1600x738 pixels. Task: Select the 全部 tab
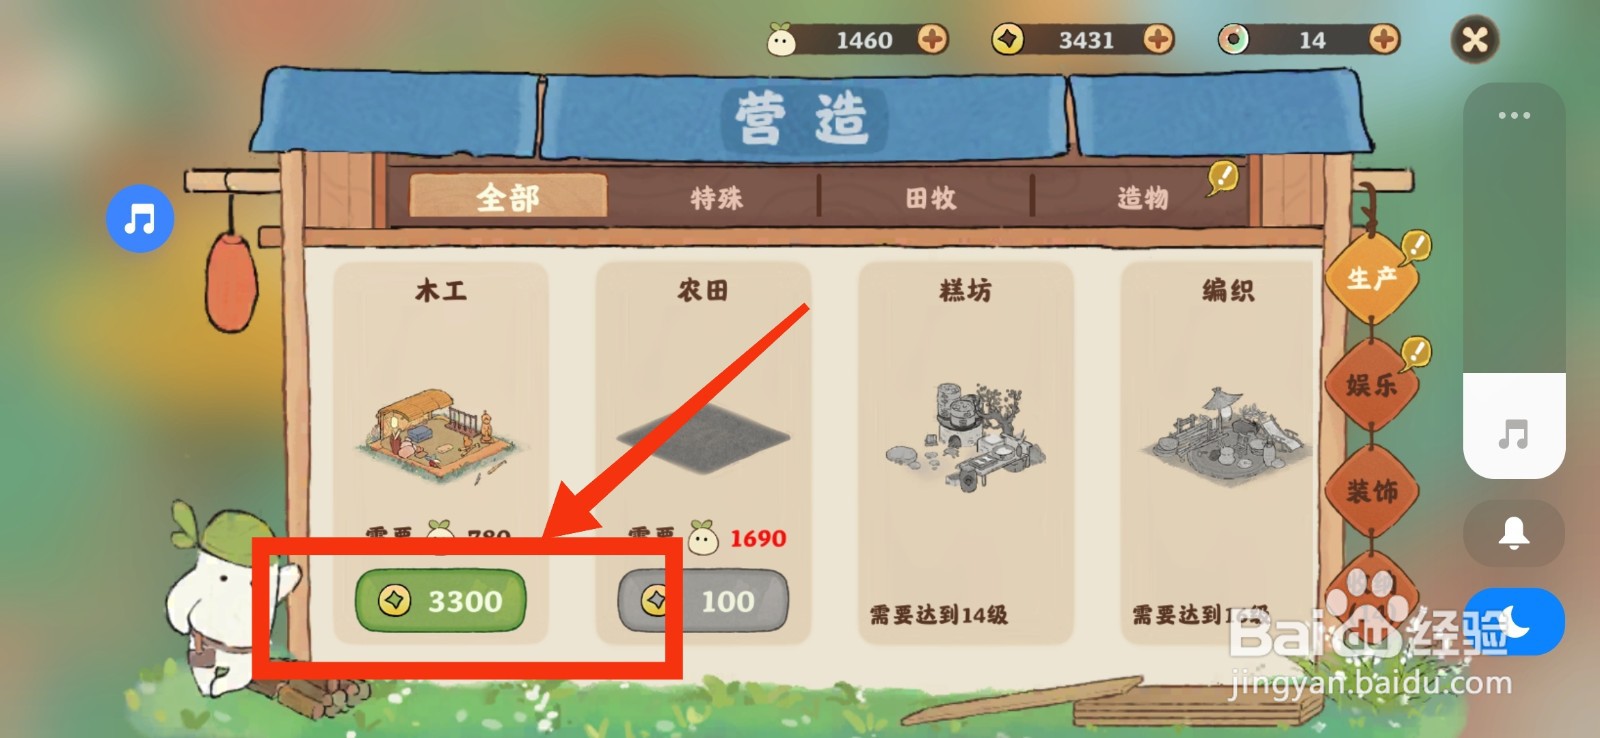tap(508, 197)
